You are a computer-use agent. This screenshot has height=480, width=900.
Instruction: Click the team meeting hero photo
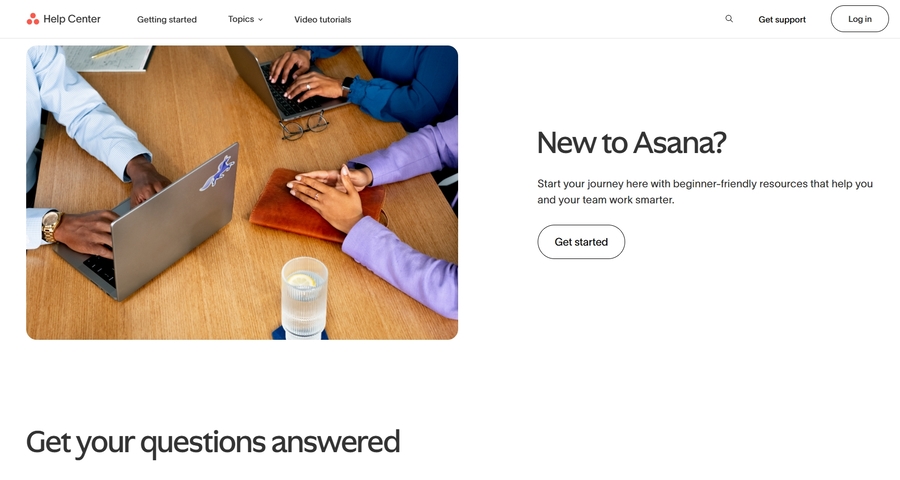point(242,192)
